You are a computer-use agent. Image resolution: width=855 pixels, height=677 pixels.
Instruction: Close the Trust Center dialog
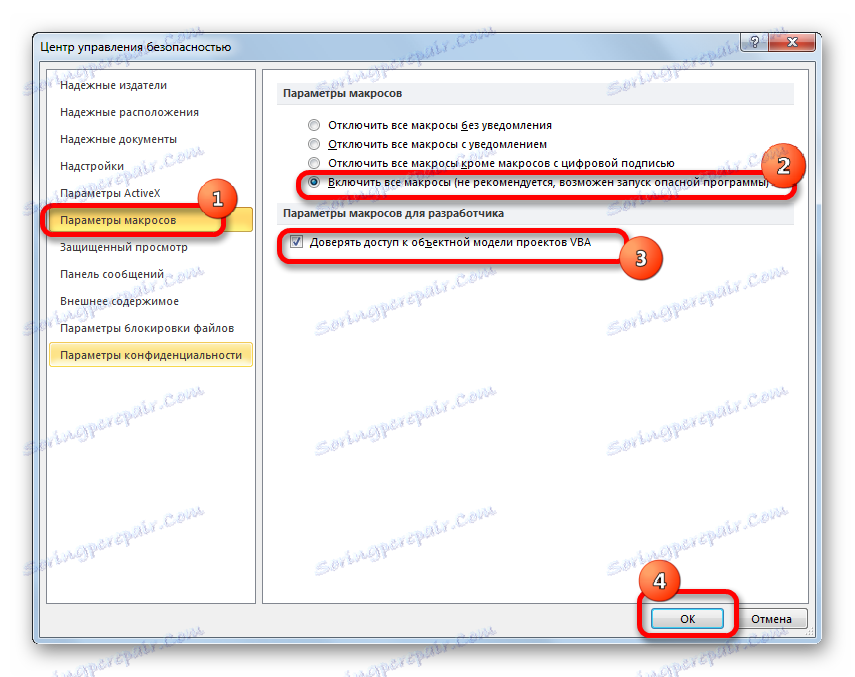pyautogui.click(x=792, y=42)
